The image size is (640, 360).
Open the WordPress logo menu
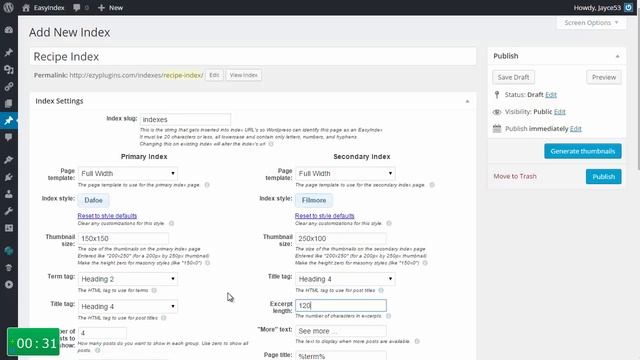point(8,7)
